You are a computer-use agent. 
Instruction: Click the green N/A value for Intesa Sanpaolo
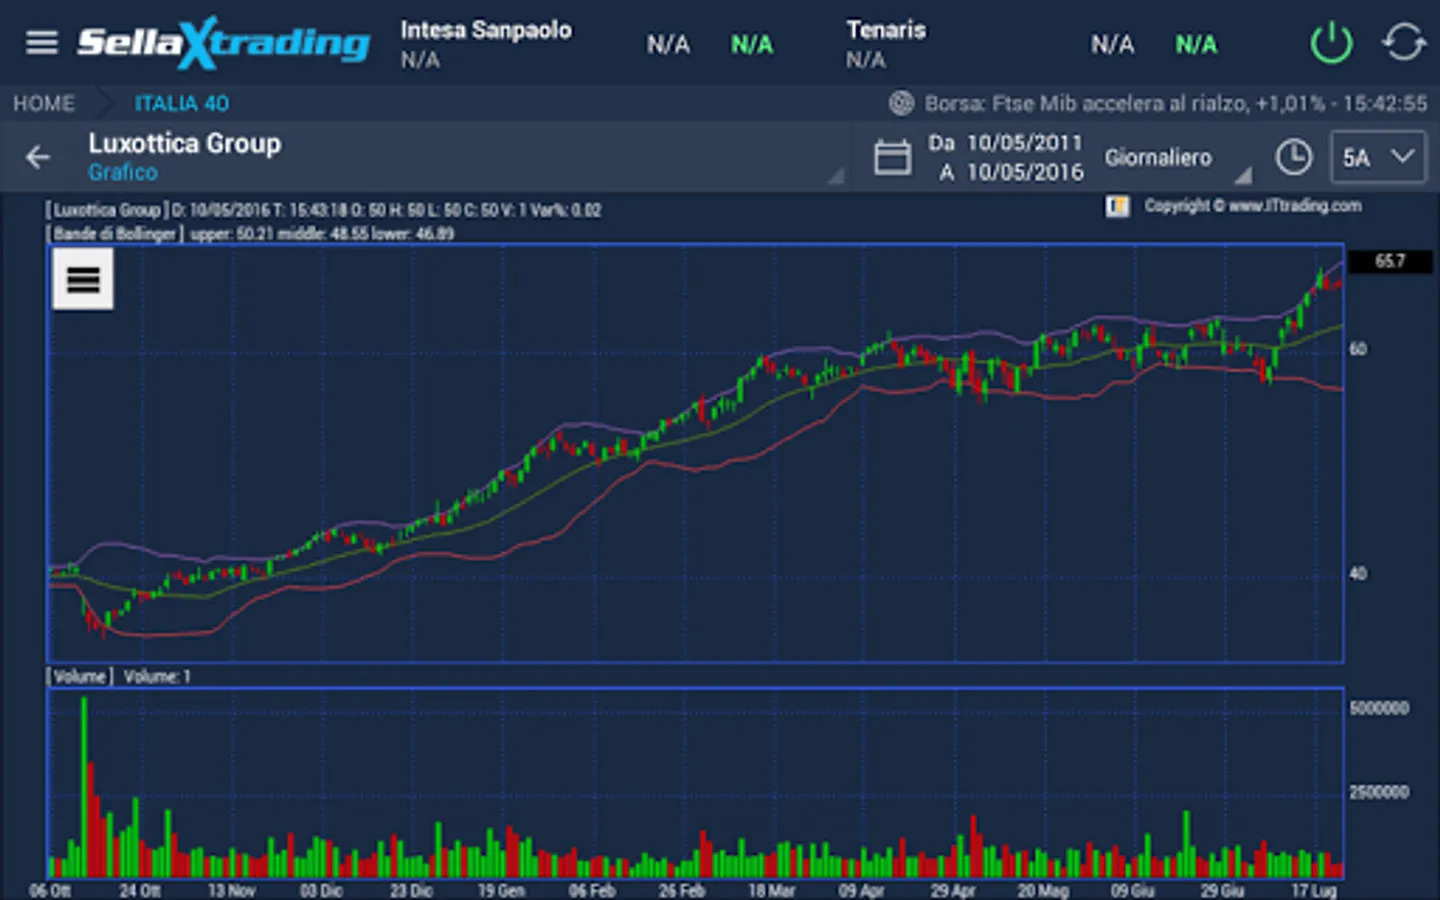[x=752, y=44]
